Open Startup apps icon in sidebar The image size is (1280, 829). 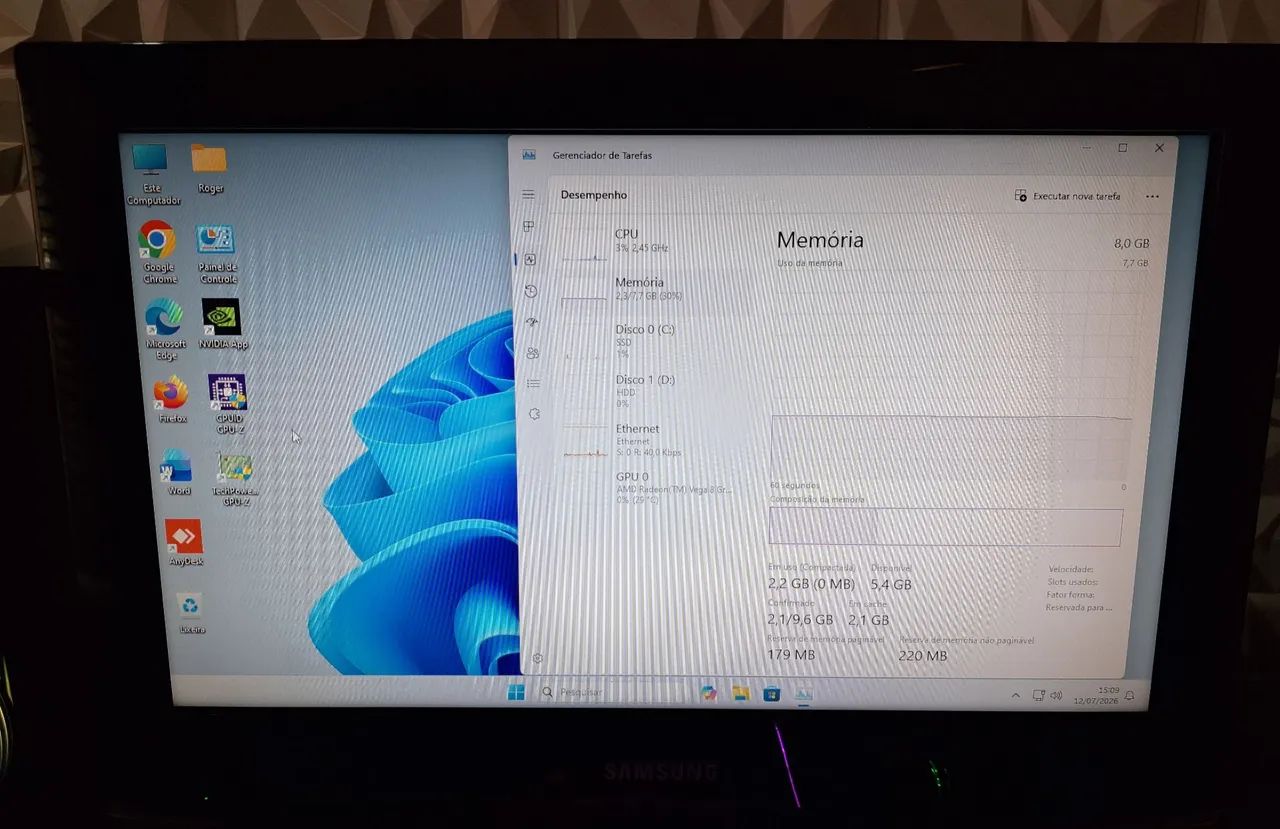[x=532, y=322]
